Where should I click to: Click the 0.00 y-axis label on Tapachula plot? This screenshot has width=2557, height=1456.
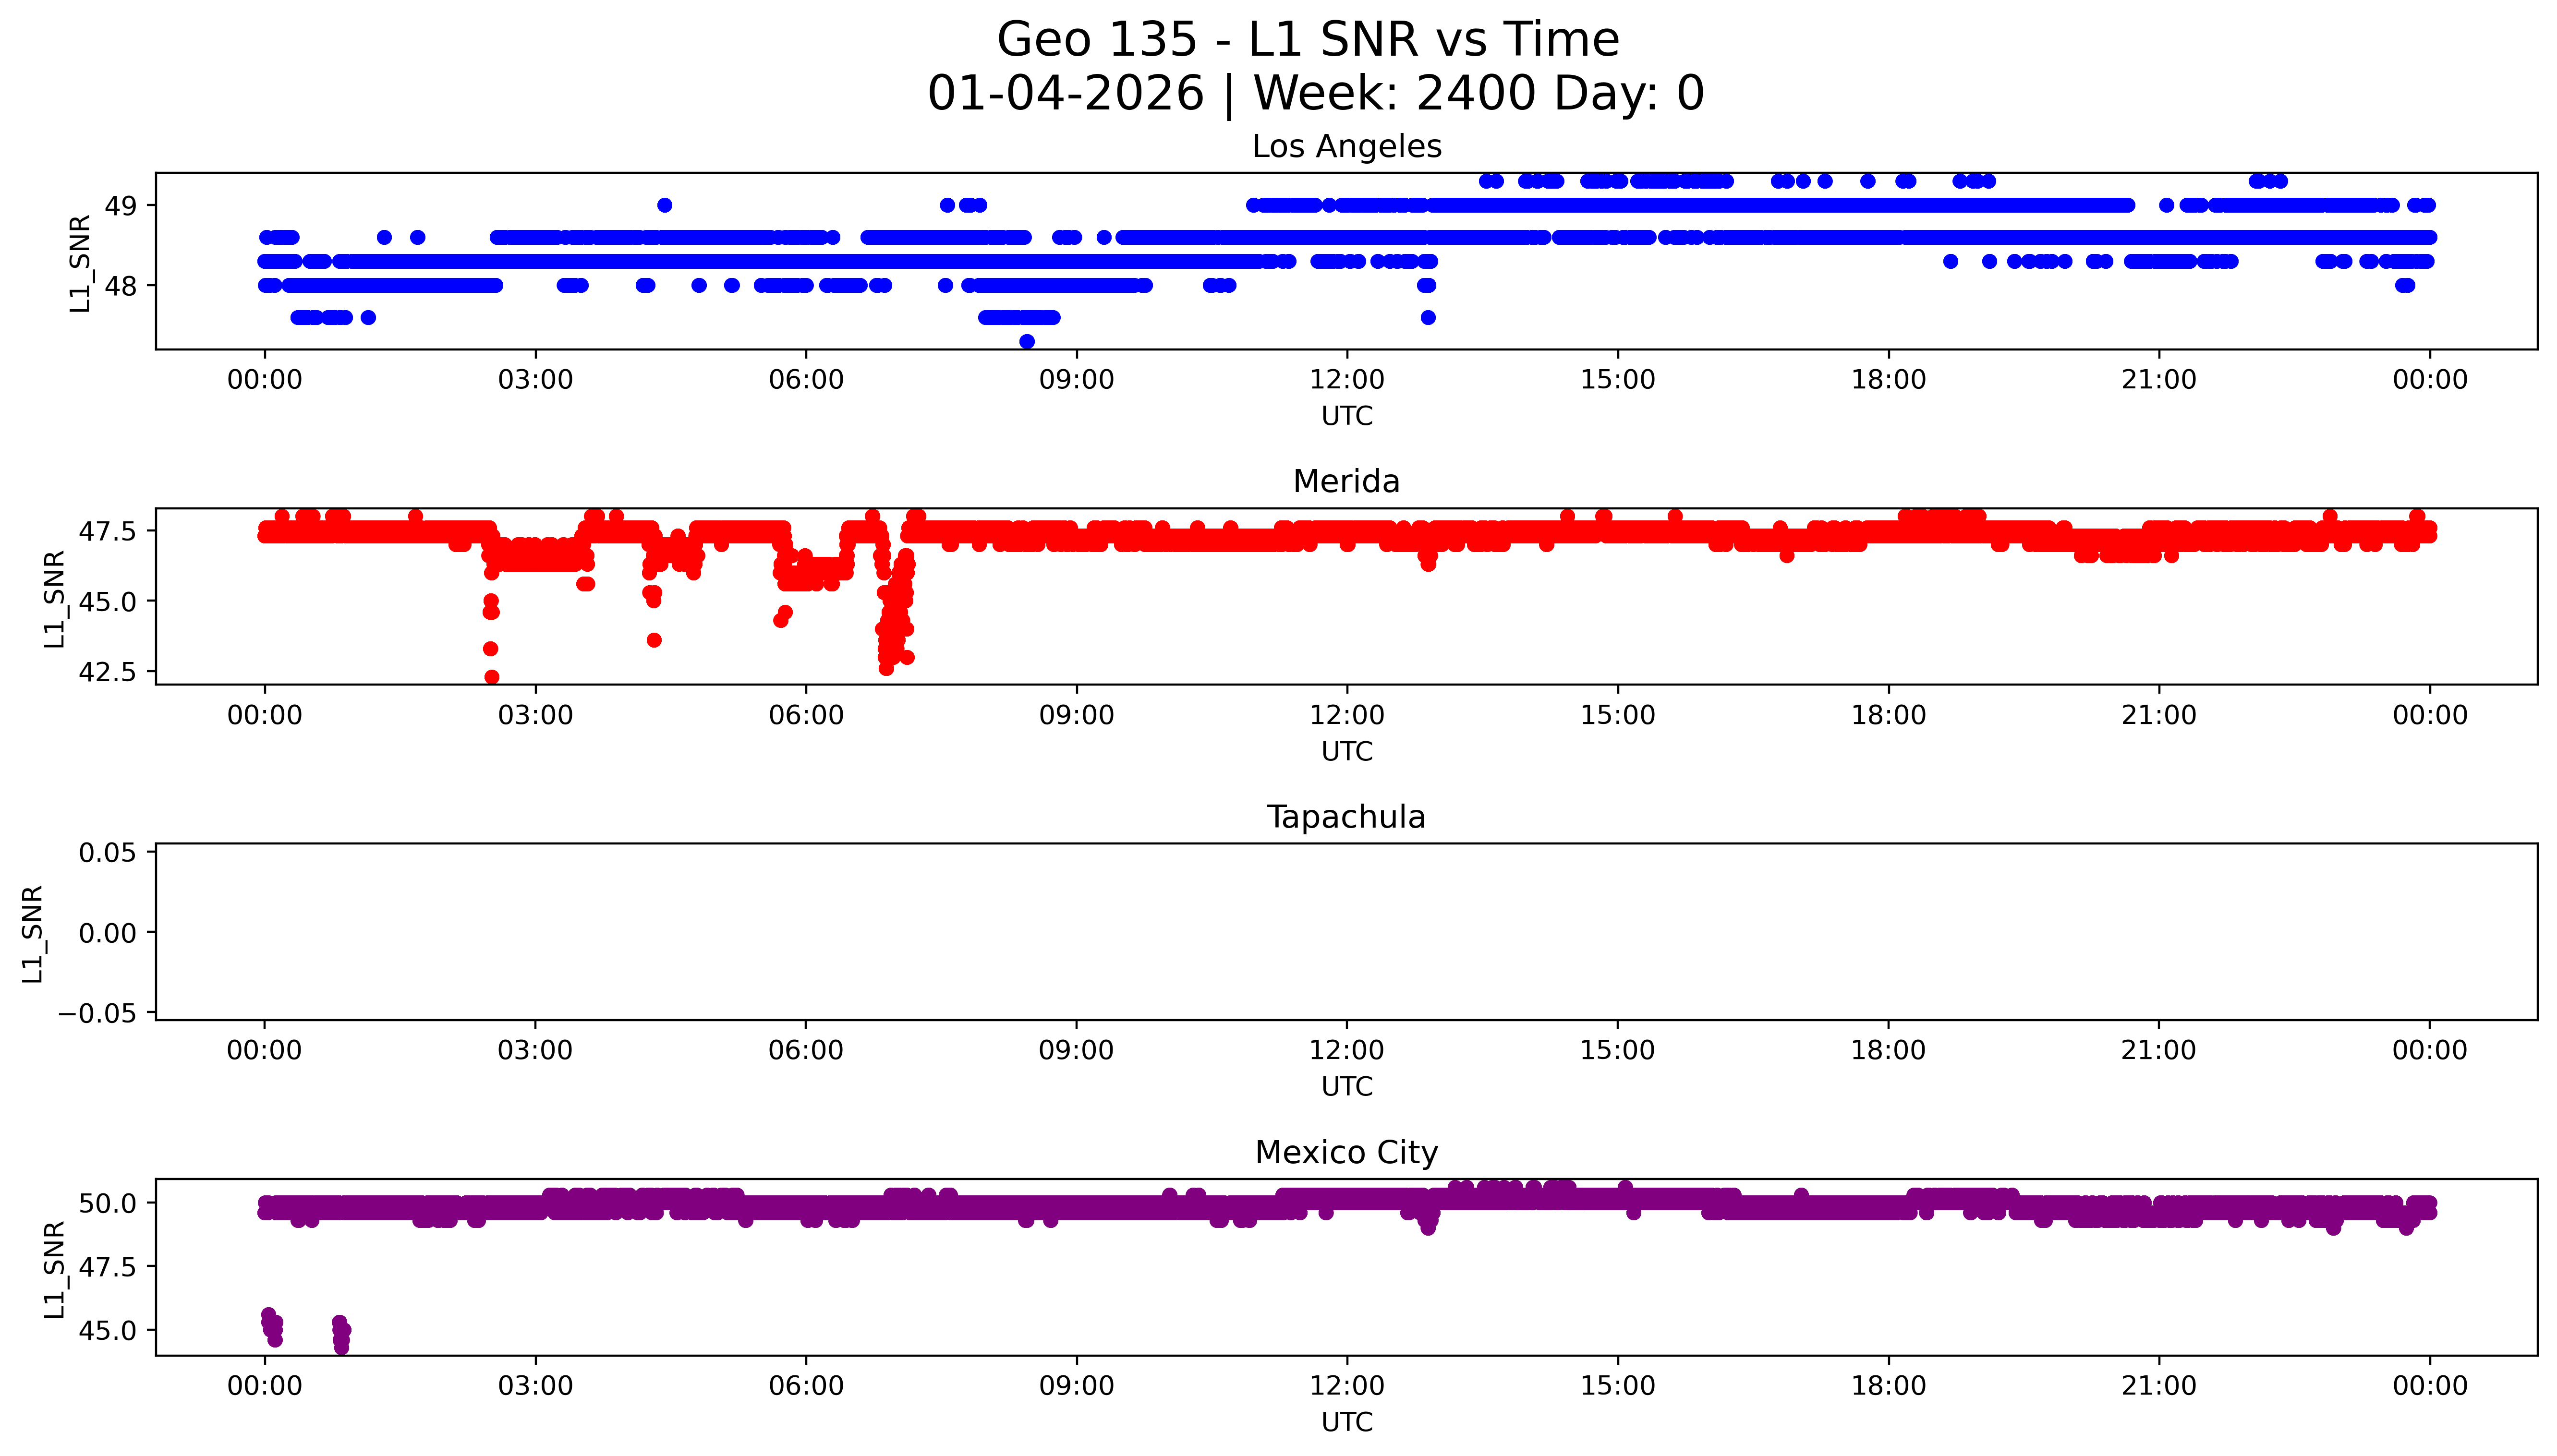(107, 933)
